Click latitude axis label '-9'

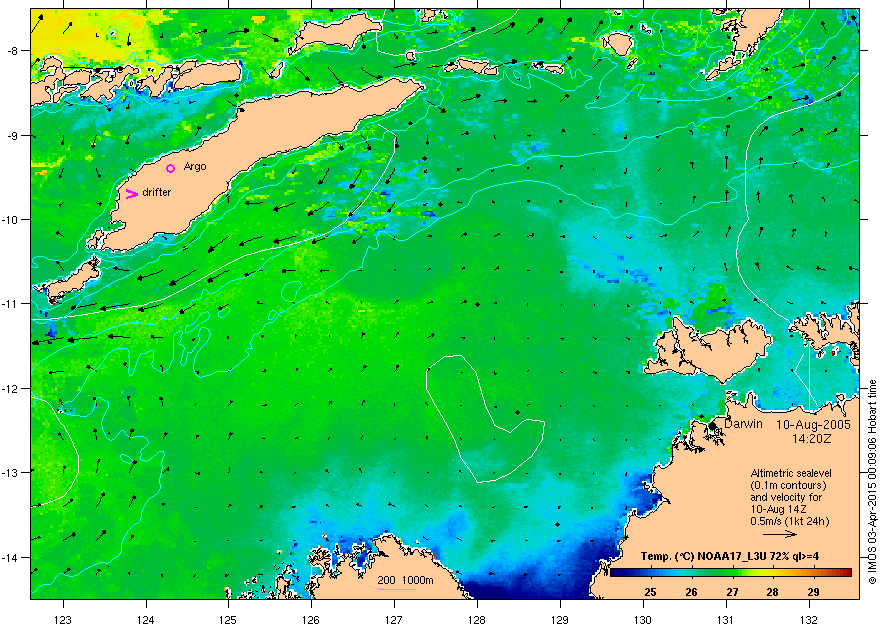(12, 136)
